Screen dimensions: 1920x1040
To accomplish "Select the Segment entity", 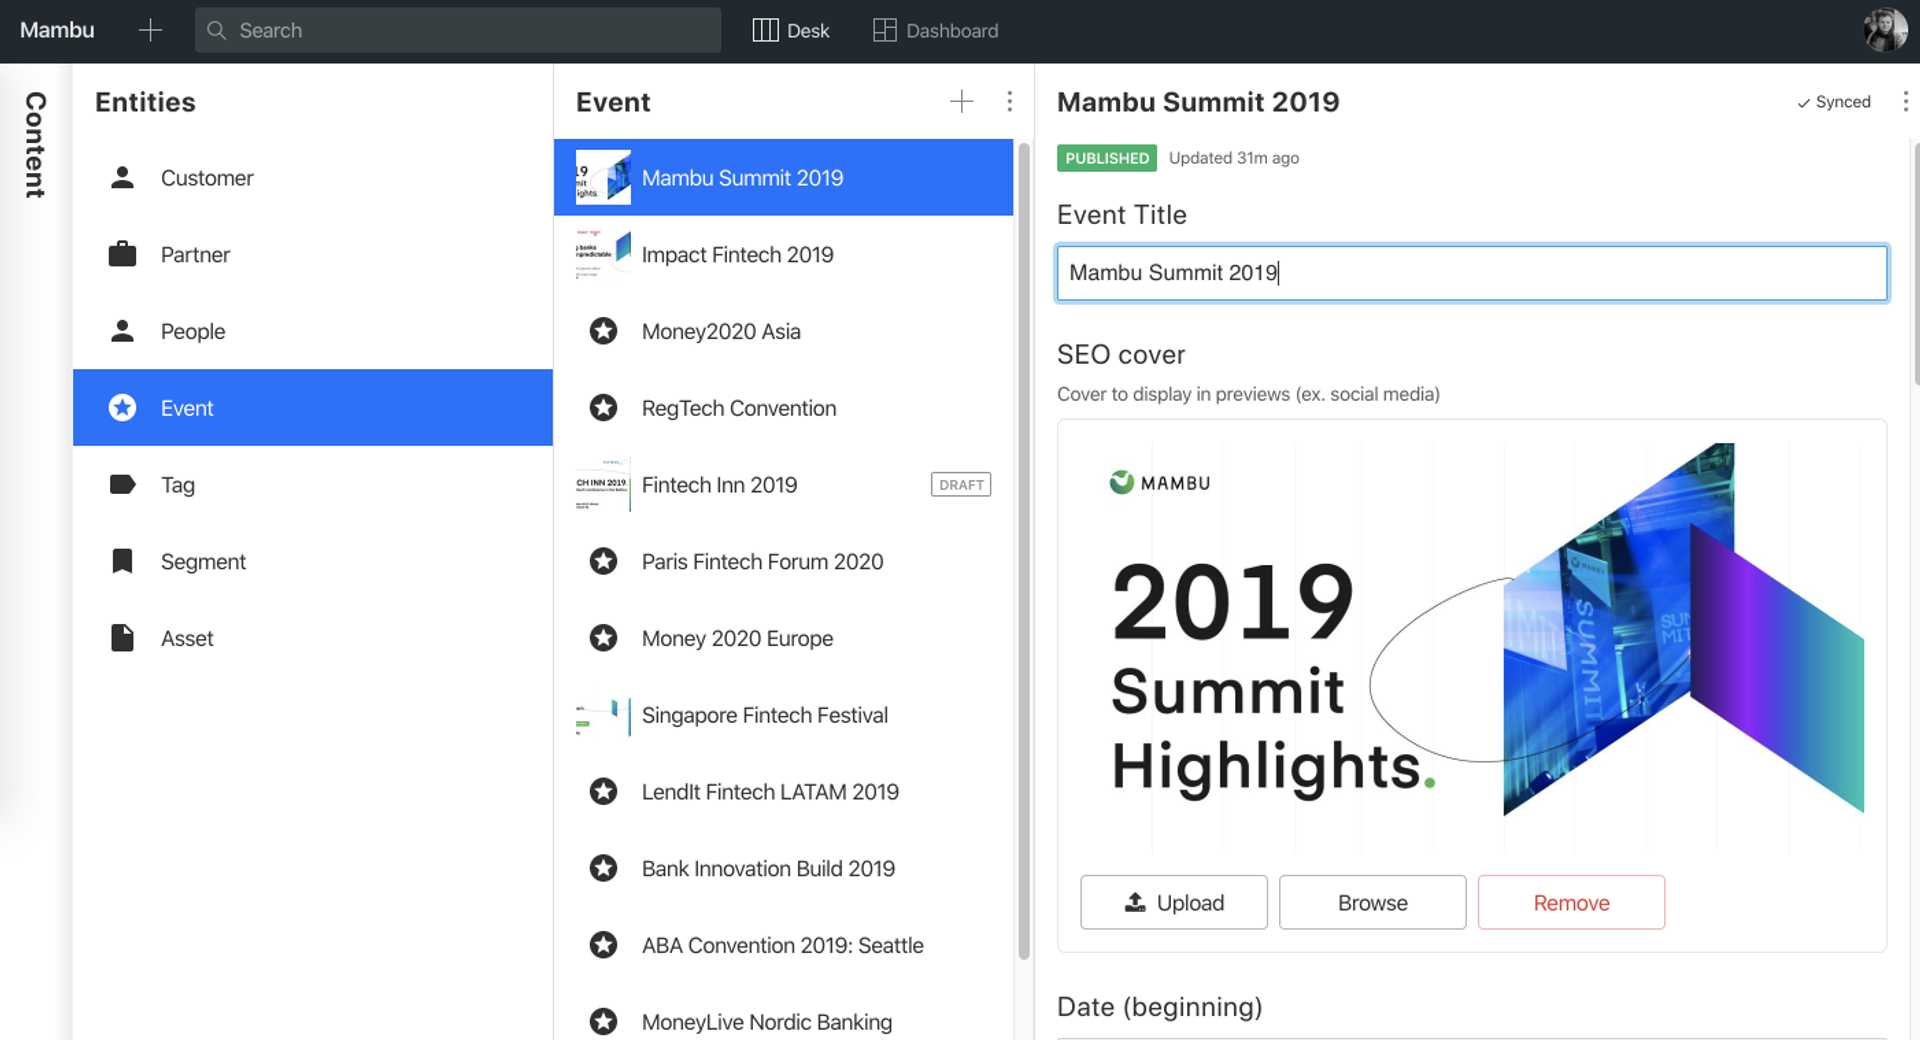I will tap(313, 561).
